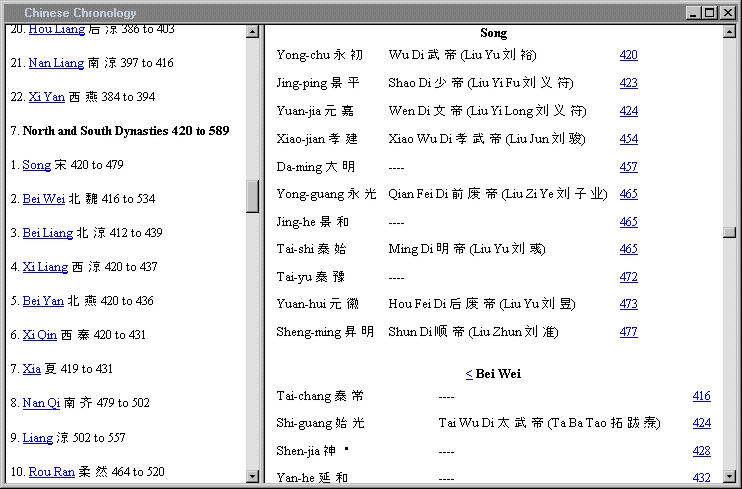Image resolution: width=742 pixels, height=489 pixels.
Task: Click the 'Tai-chang' era name
Action: coord(303,396)
